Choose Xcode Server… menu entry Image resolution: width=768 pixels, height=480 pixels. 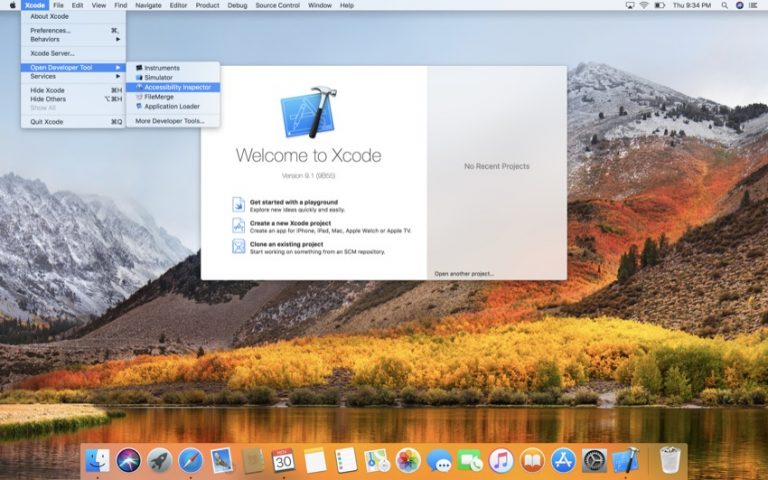click(73, 53)
